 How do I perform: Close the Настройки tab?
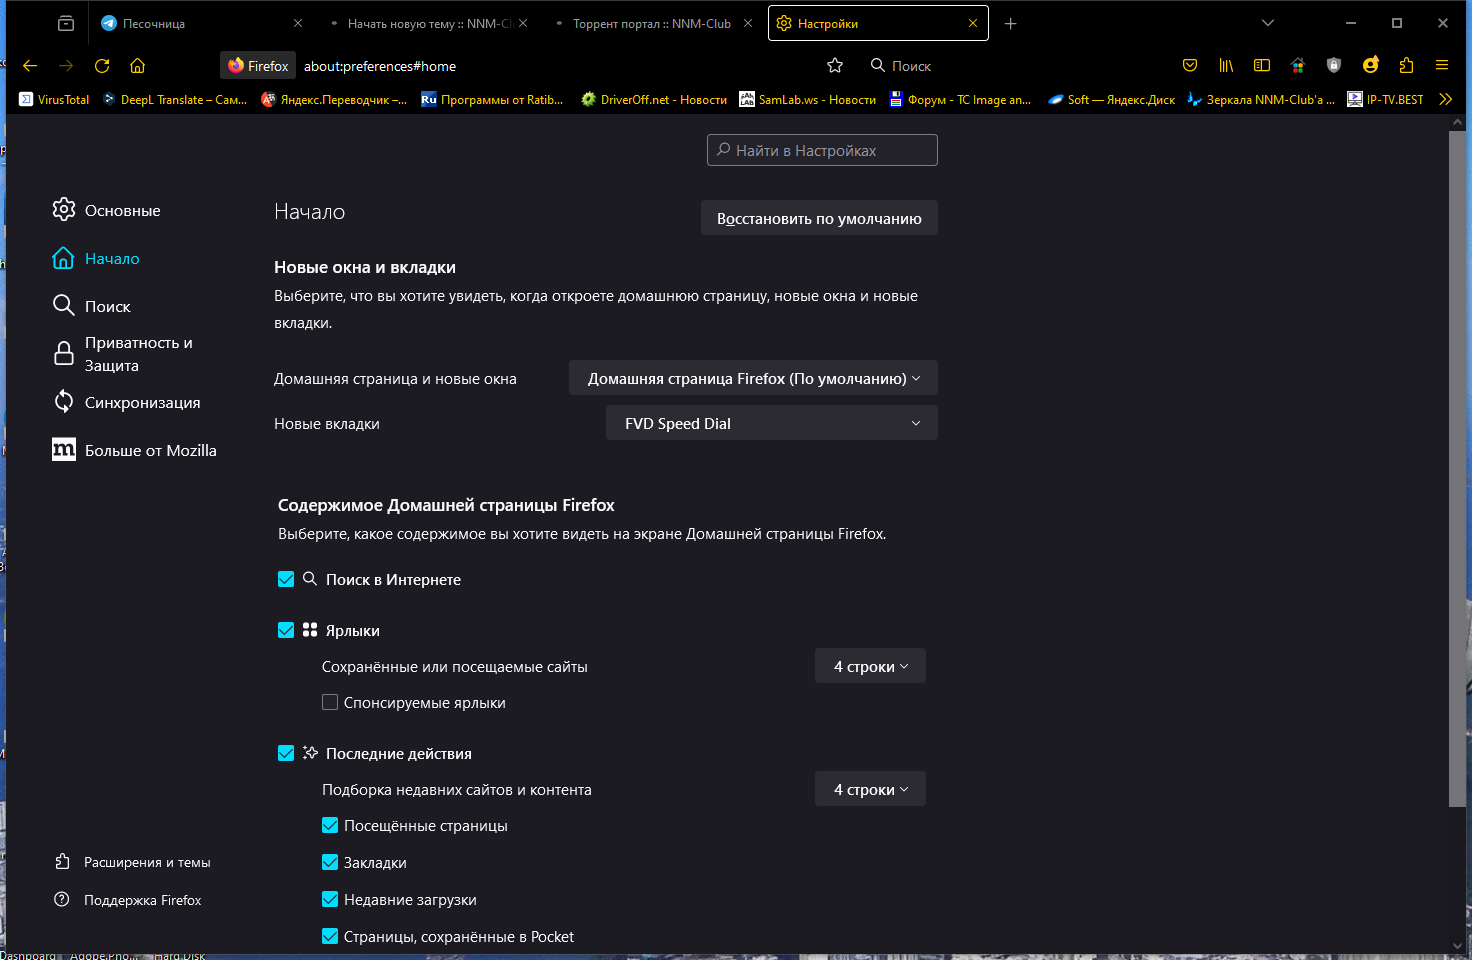click(973, 23)
